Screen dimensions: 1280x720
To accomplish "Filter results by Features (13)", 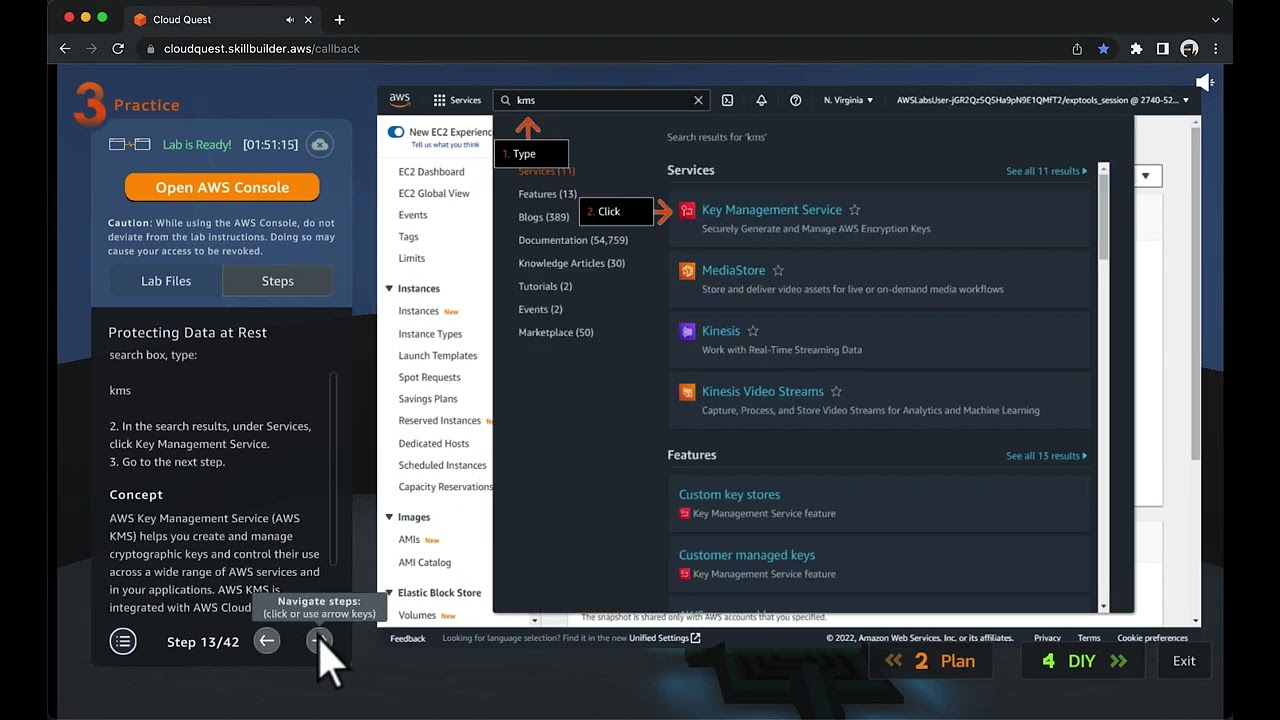I will (x=547, y=194).
